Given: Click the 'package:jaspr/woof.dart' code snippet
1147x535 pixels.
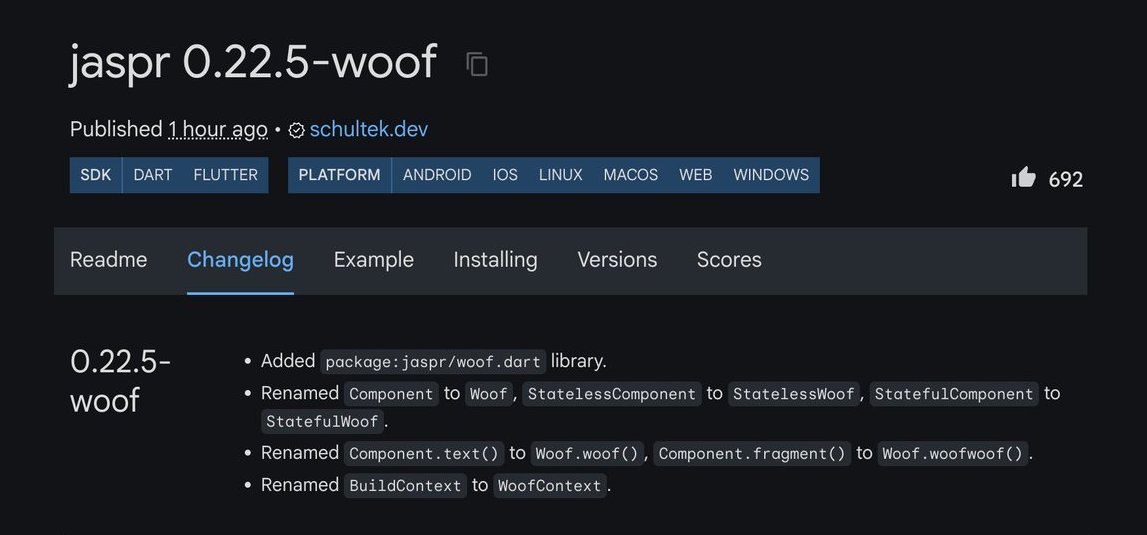Looking at the screenshot, I should (433, 362).
